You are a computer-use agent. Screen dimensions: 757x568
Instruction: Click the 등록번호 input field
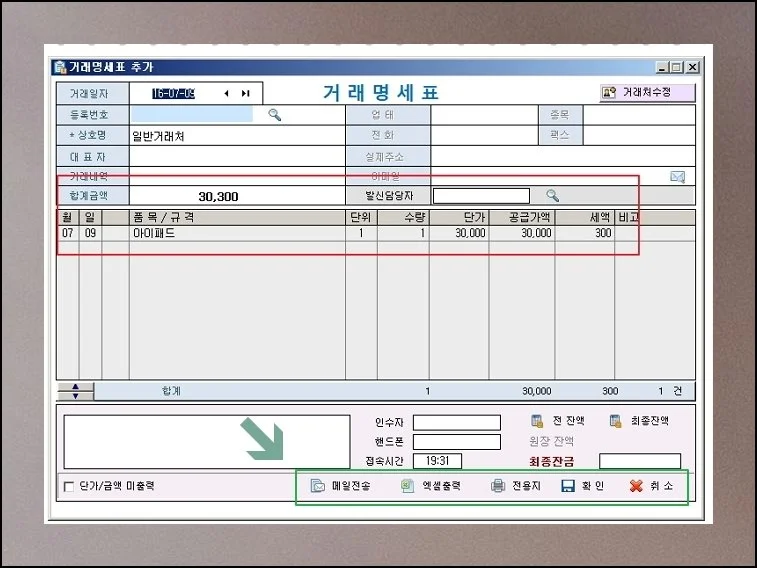click(x=192, y=114)
